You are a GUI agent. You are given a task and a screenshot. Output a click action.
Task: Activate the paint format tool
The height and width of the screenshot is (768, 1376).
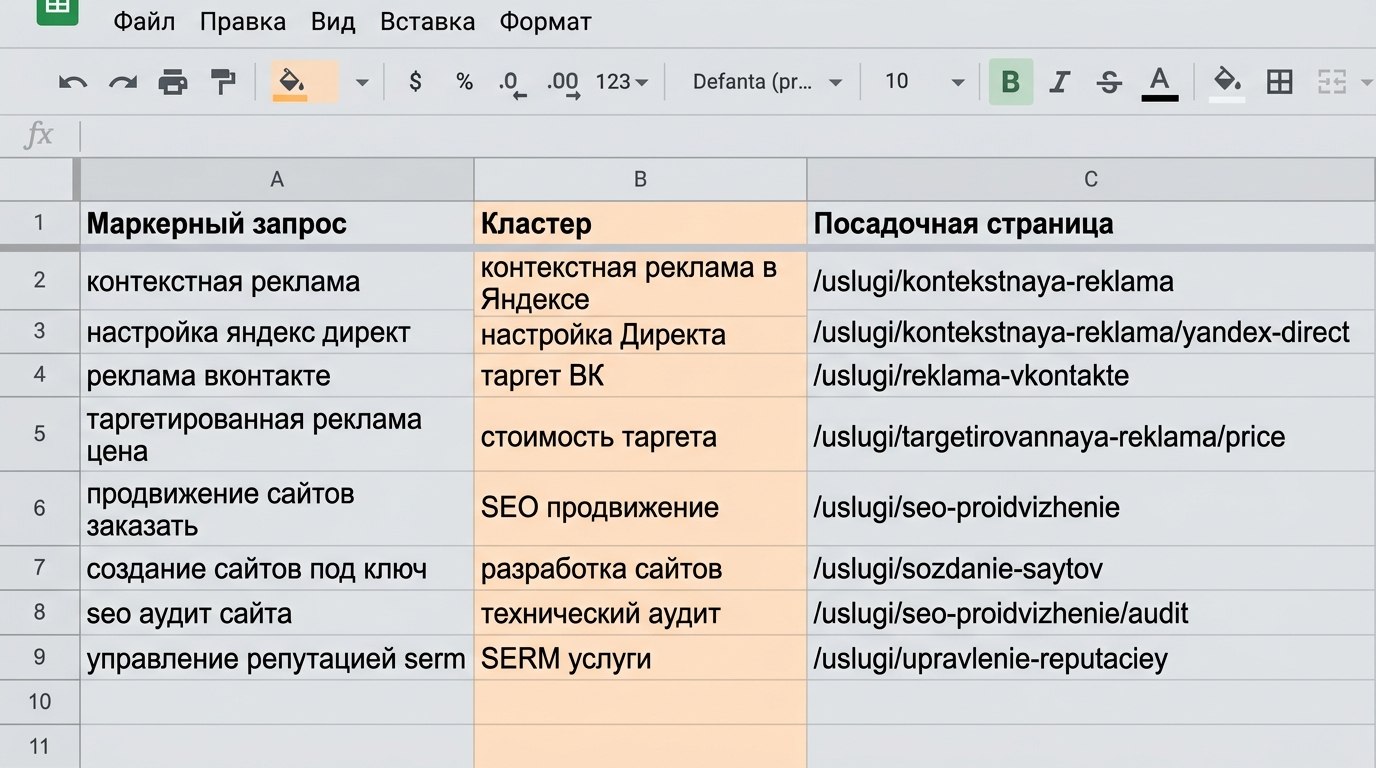point(223,82)
